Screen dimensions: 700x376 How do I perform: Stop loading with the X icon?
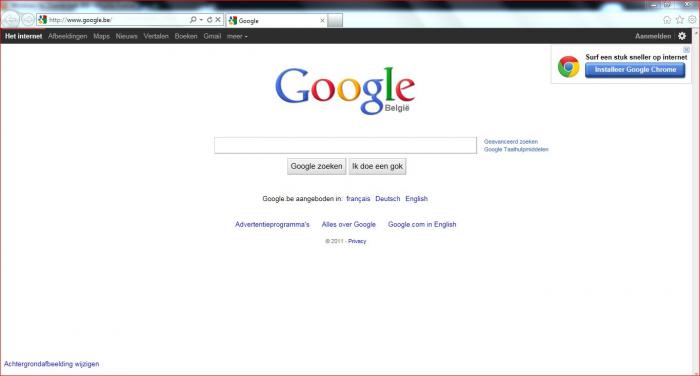tap(218, 20)
